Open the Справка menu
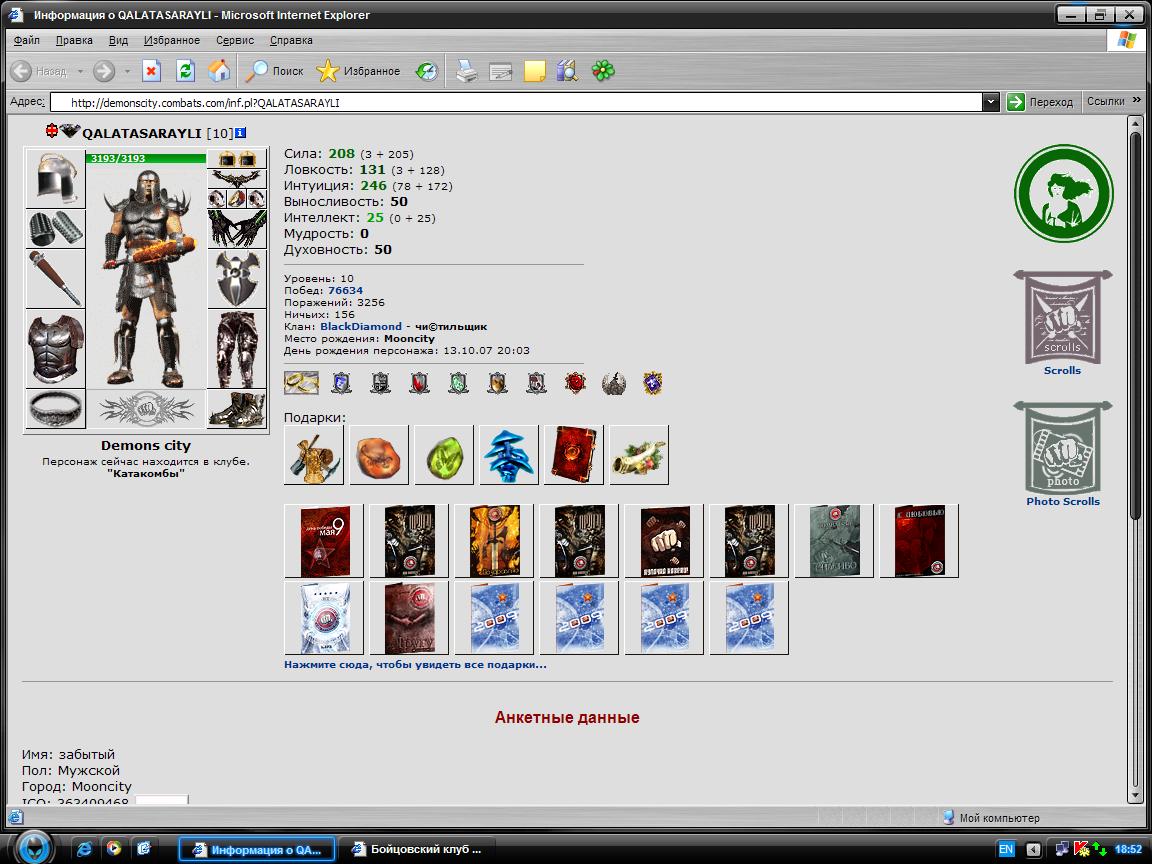This screenshot has width=1152, height=864. 291,40
